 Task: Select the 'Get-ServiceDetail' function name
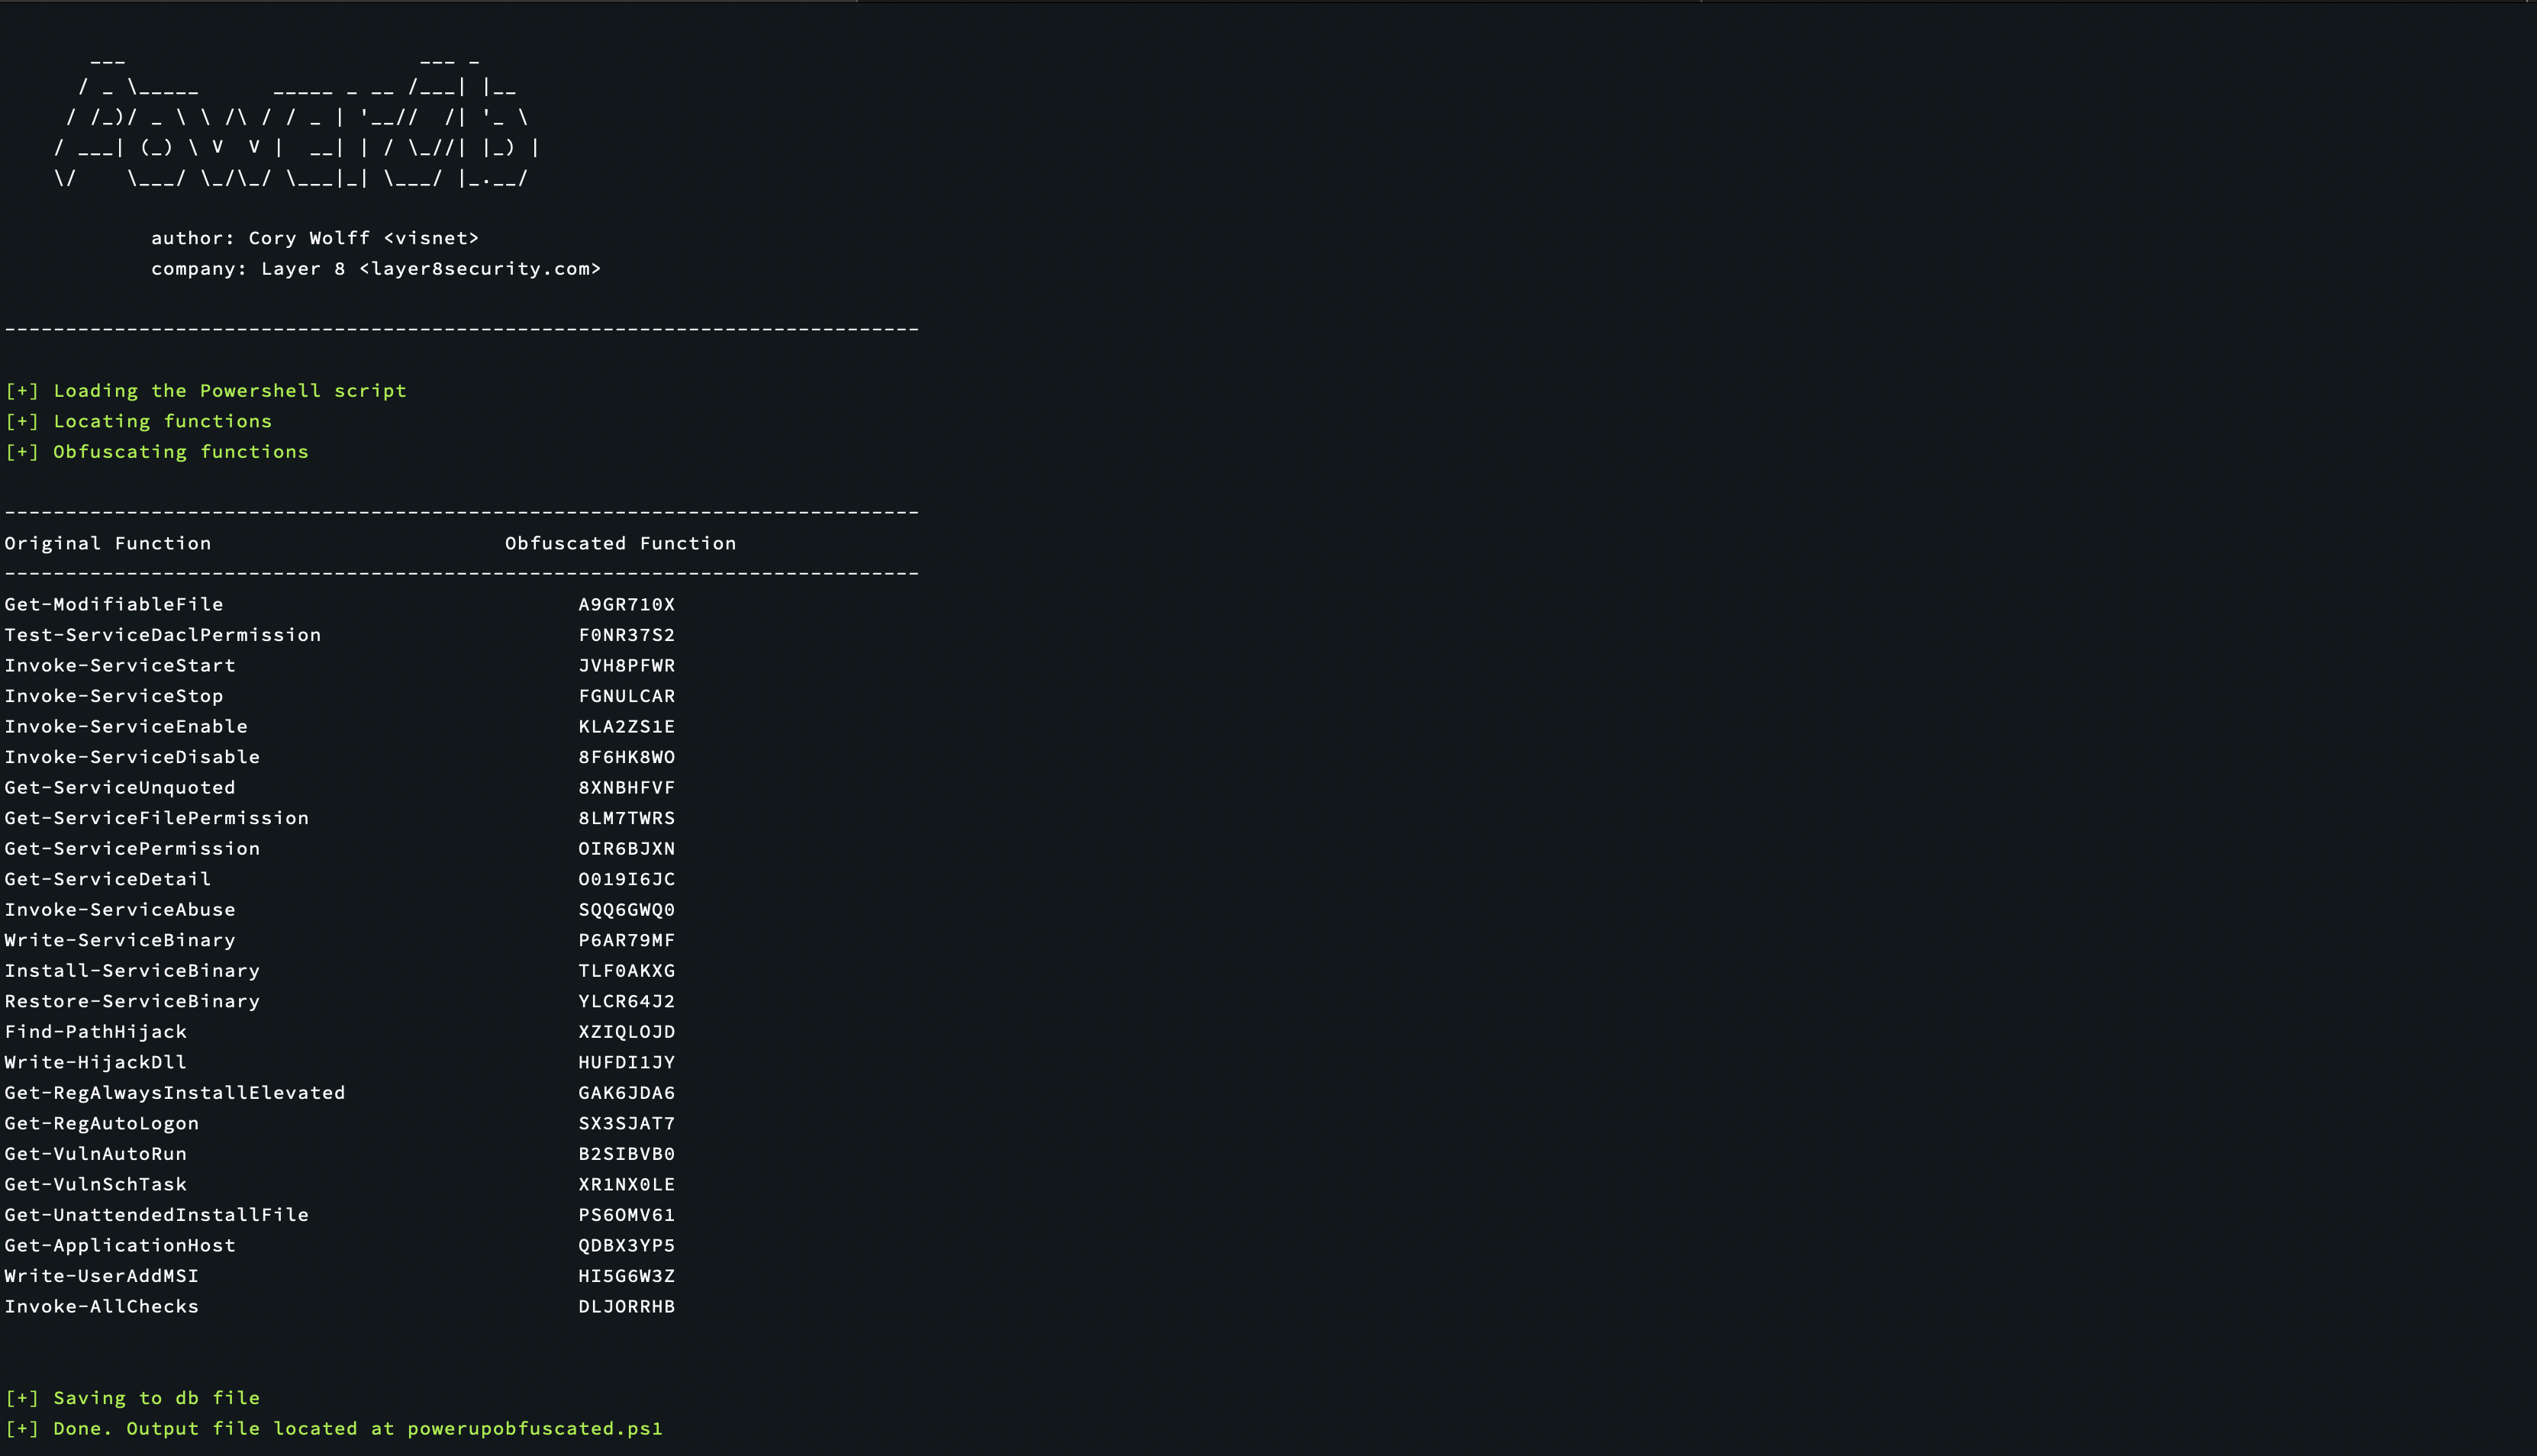[x=108, y=879]
